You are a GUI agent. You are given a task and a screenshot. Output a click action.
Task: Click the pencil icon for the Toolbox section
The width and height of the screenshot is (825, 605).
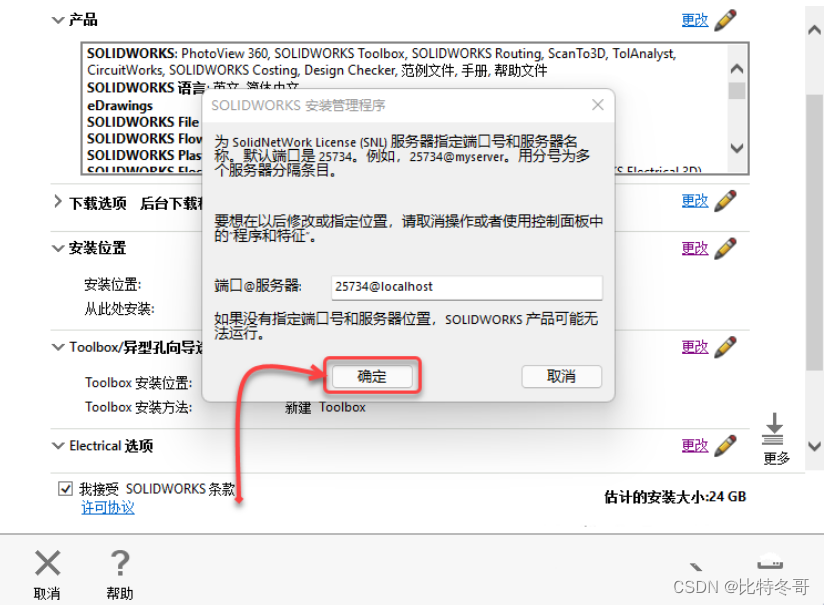pos(726,347)
